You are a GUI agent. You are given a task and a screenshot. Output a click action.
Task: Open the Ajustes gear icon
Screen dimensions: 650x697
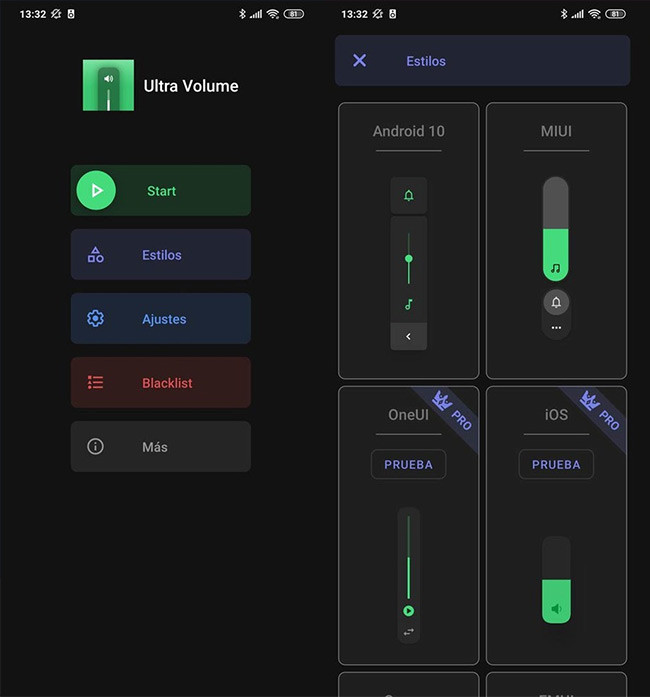tap(96, 318)
